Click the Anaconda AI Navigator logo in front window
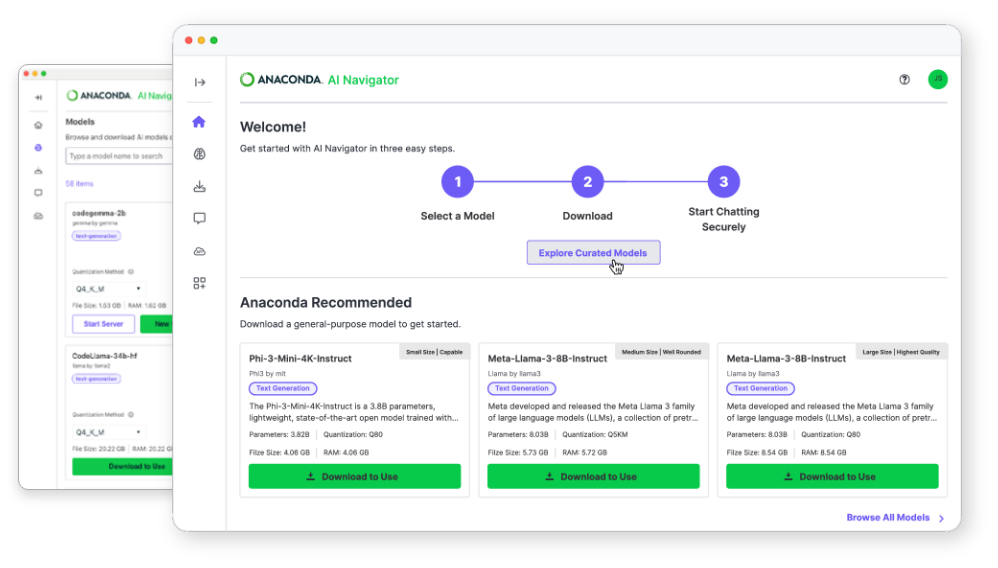 point(320,80)
